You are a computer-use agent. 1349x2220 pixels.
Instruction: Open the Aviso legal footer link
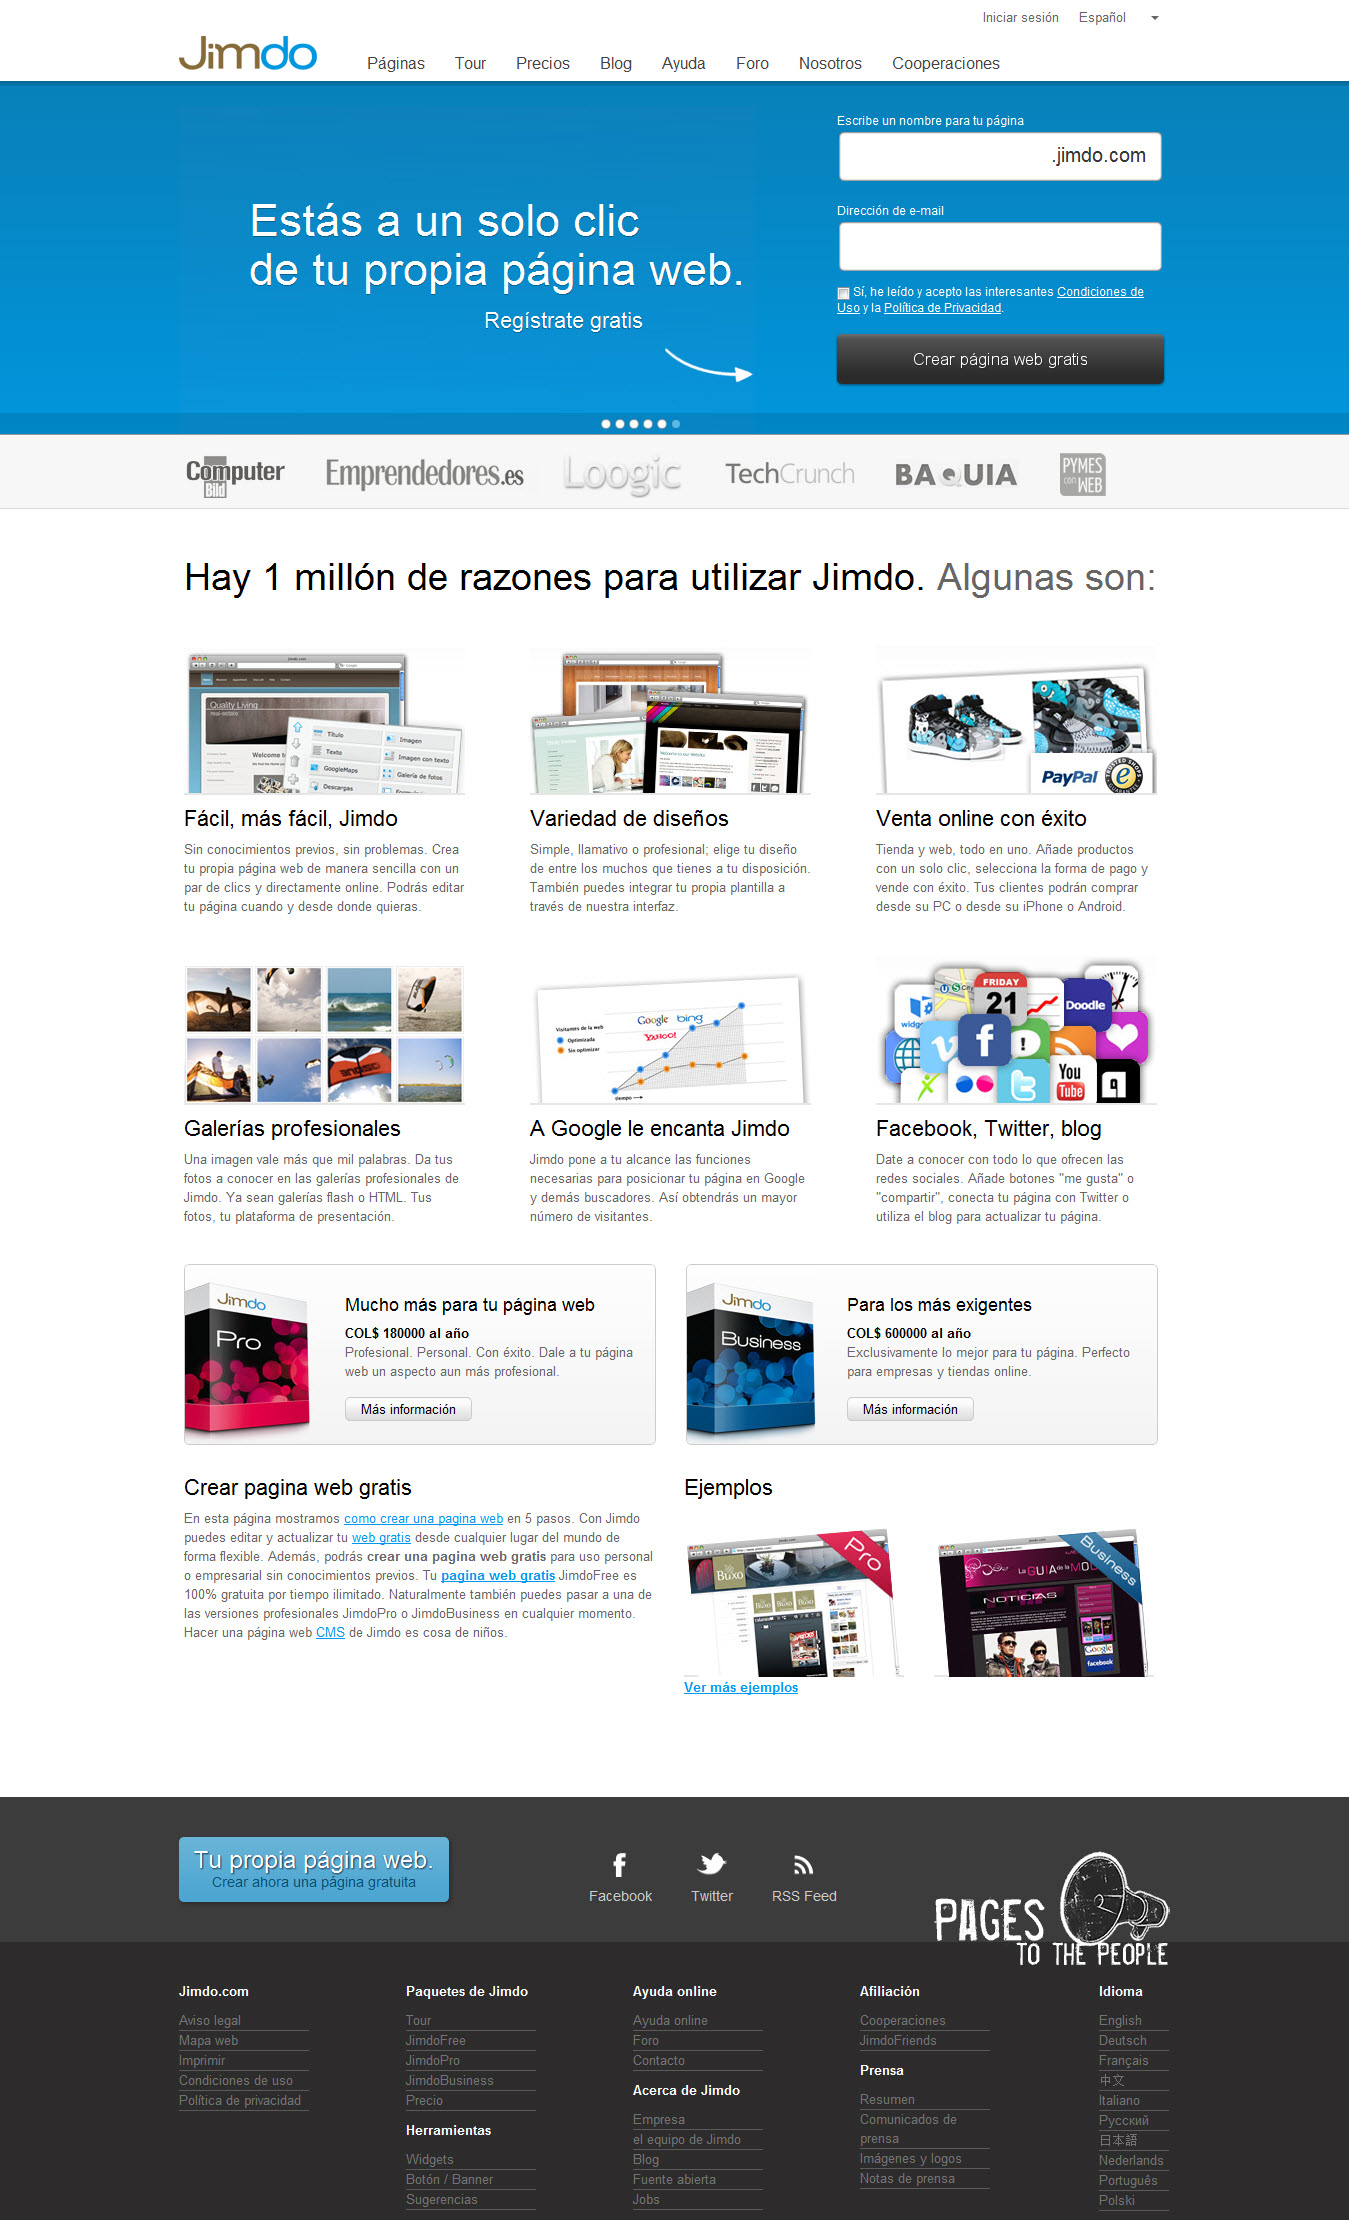click(210, 2020)
